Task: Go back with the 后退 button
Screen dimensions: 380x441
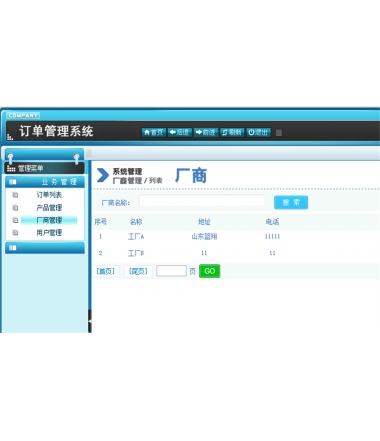Action: click(x=180, y=132)
